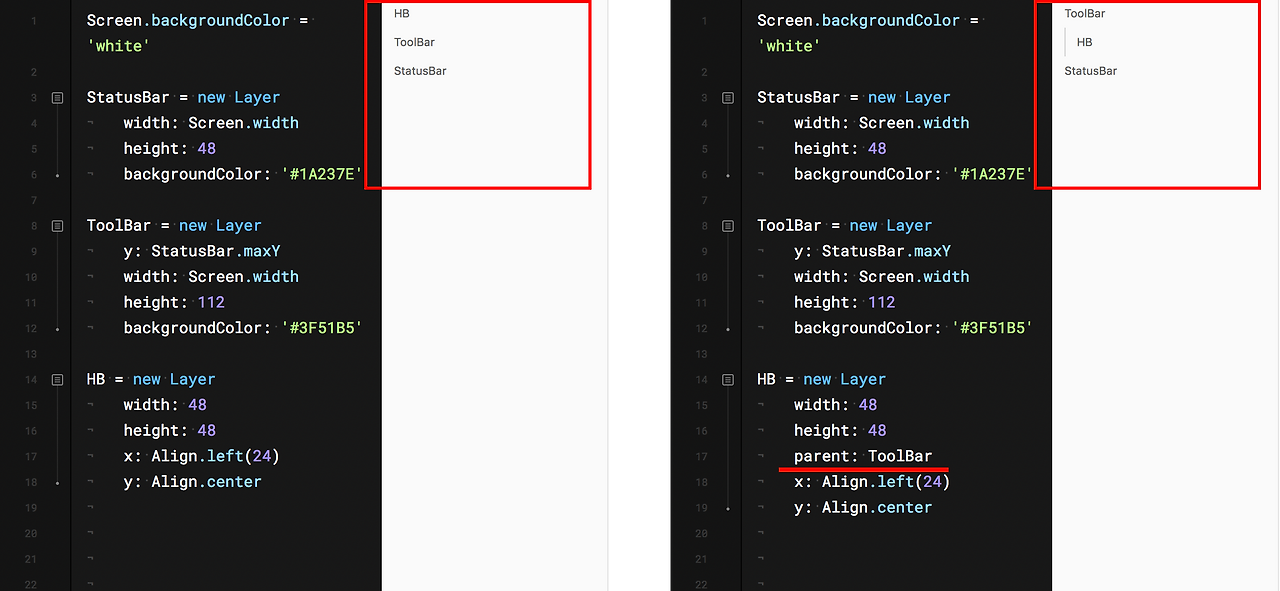This screenshot has width=1280, height=591.
Task: Click 'ToolBar = new Layer' in left editor
Action: 174,225
